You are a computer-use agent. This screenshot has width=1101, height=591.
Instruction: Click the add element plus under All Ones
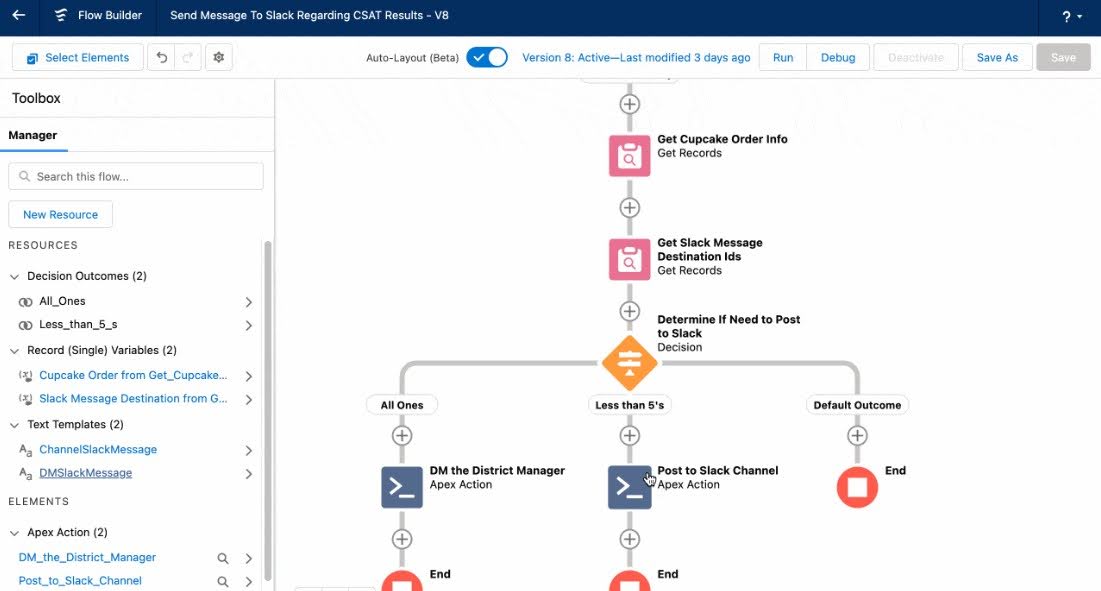(401, 436)
